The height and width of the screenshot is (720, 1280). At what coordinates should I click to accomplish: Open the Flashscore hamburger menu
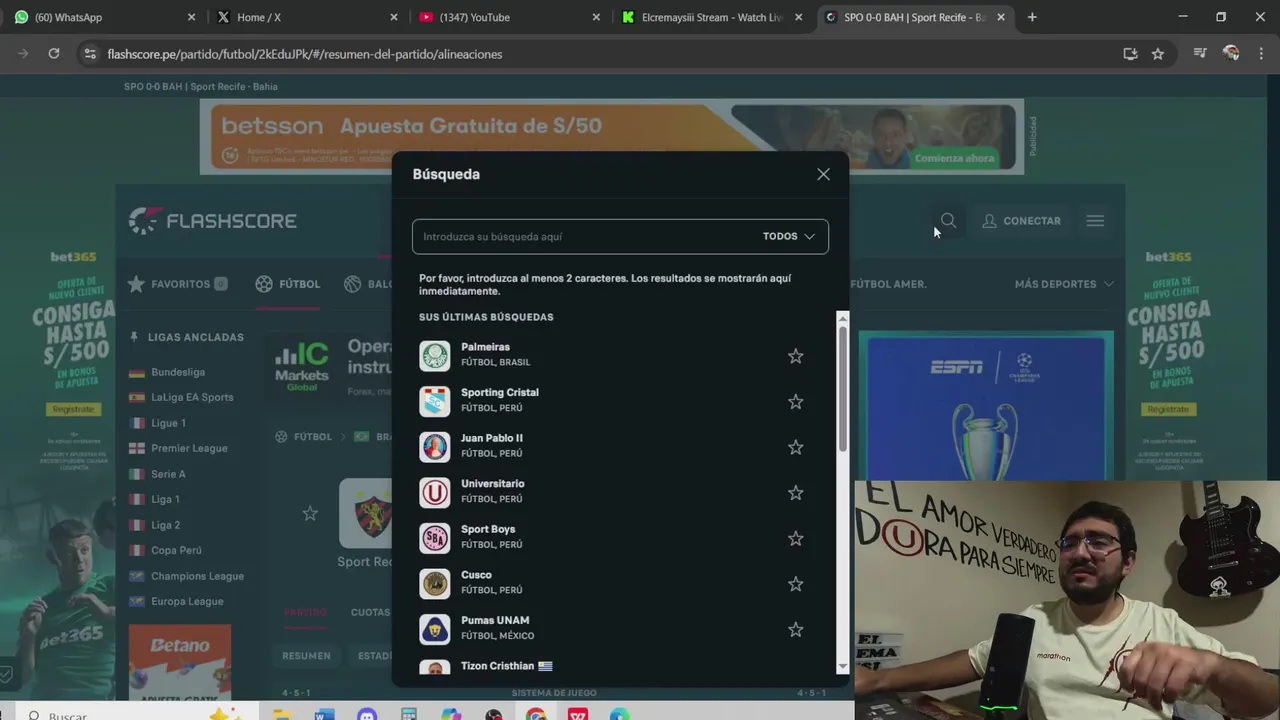[1095, 221]
